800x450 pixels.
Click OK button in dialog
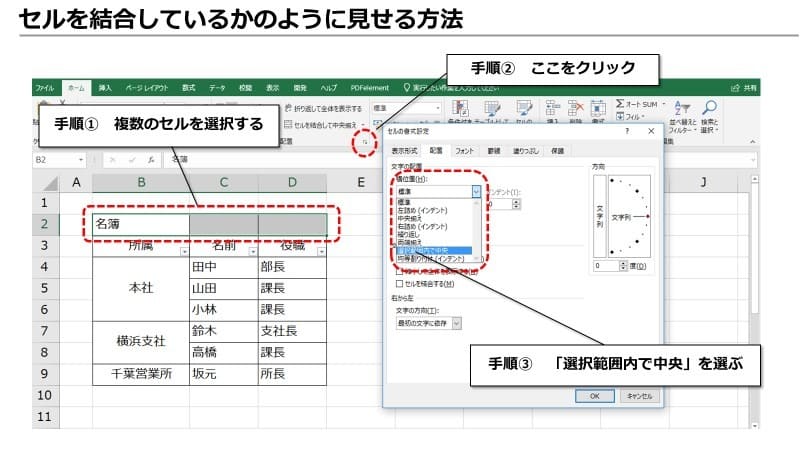click(594, 396)
